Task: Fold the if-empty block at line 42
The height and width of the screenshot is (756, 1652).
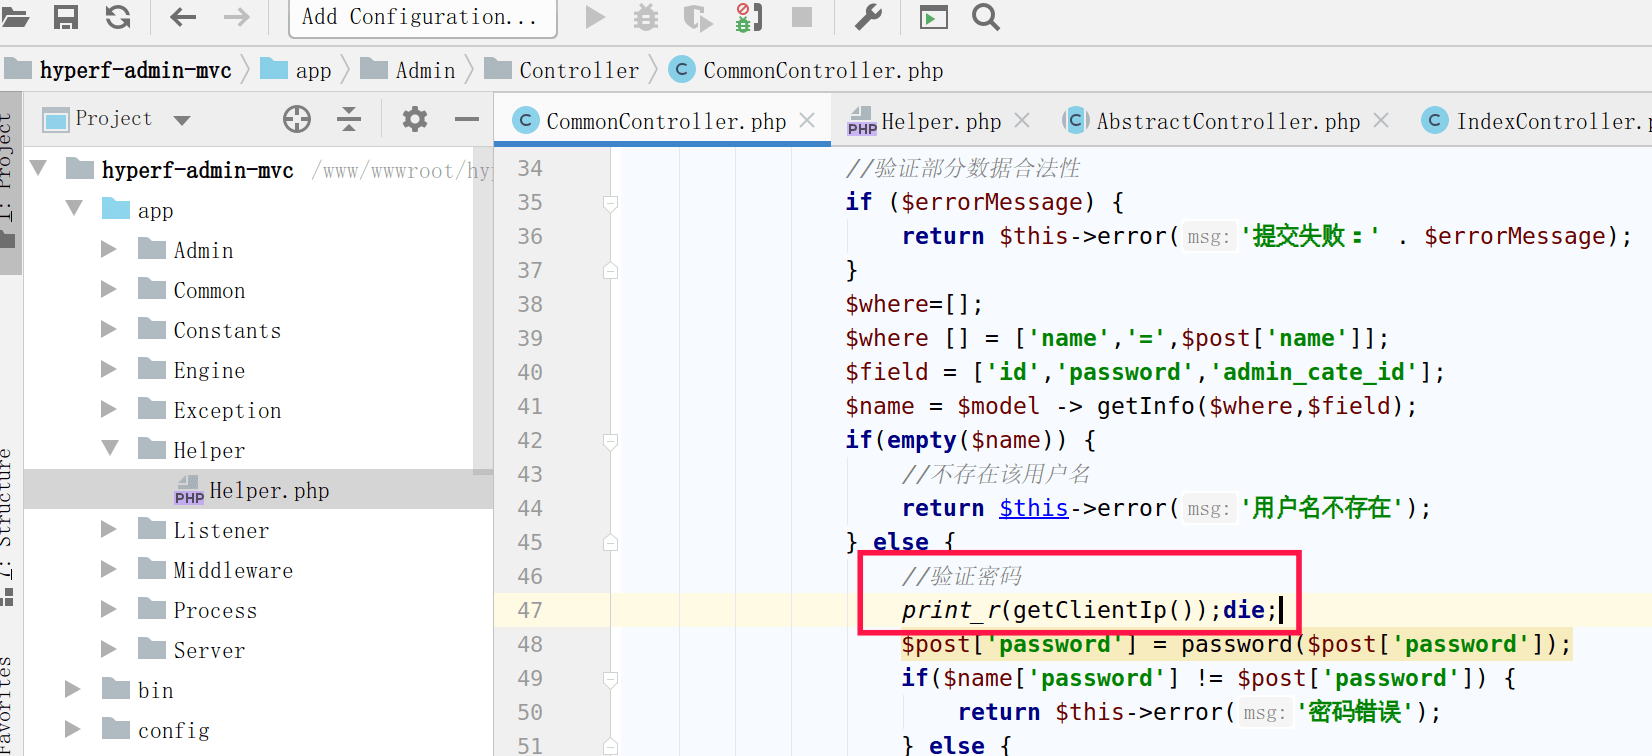Action: (610, 441)
